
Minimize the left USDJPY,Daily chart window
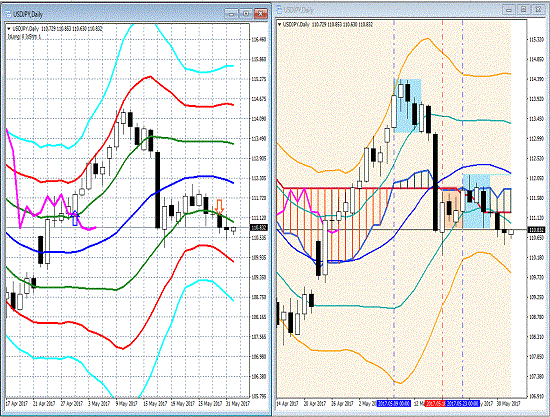tap(231, 14)
